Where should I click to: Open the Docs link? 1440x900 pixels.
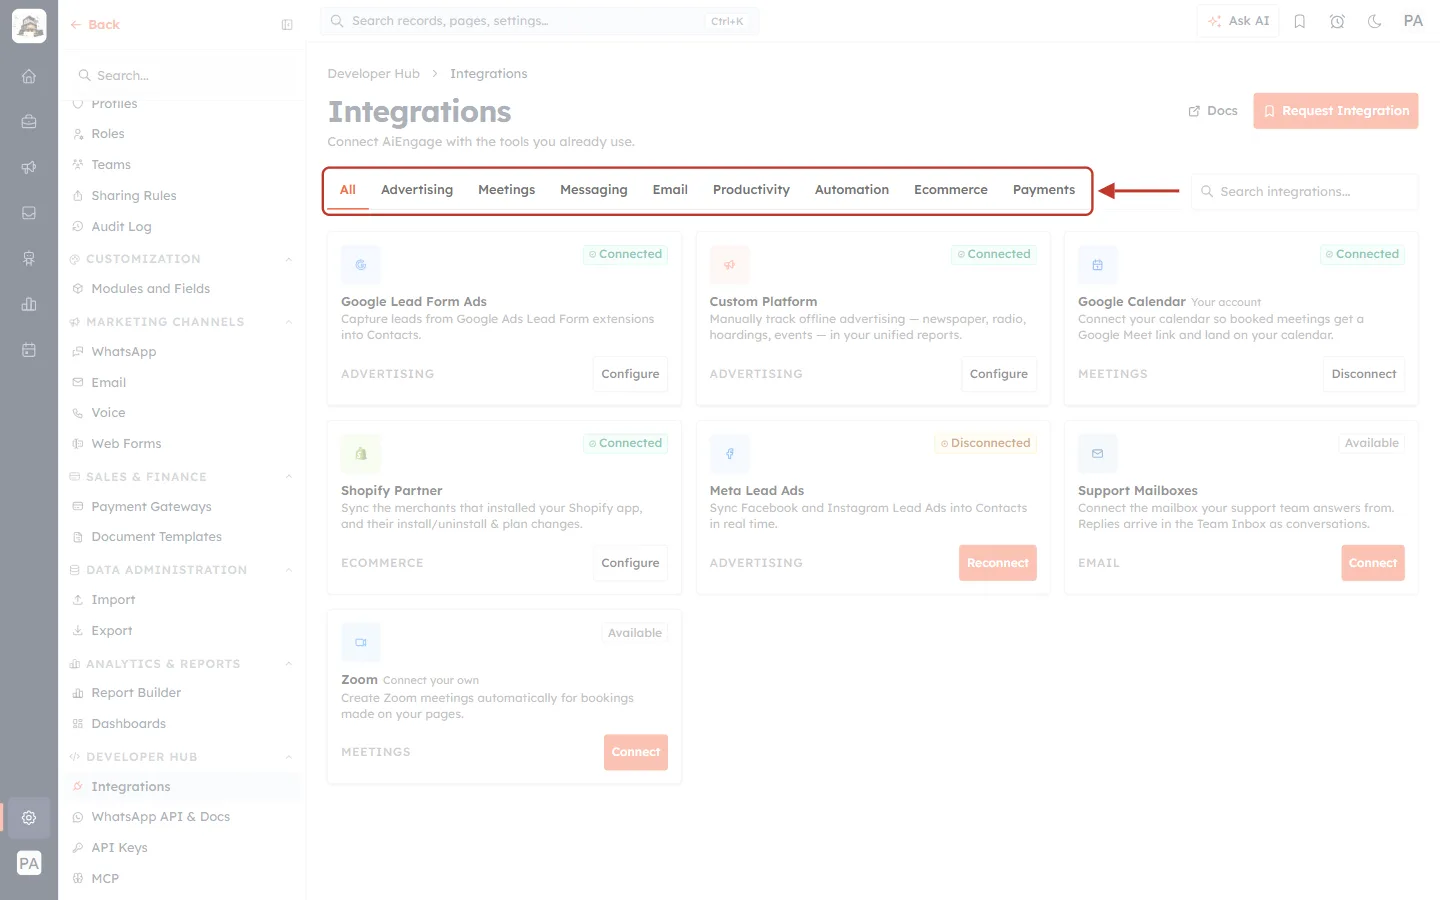click(1213, 111)
